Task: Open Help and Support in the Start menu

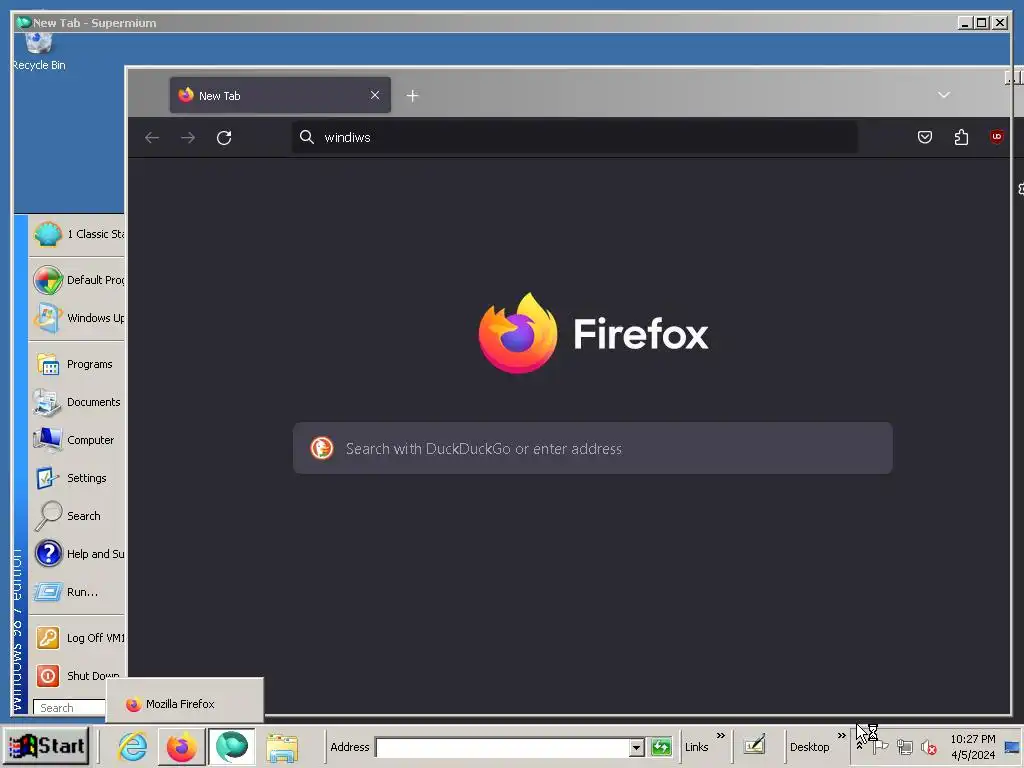Action: point(77,554)
